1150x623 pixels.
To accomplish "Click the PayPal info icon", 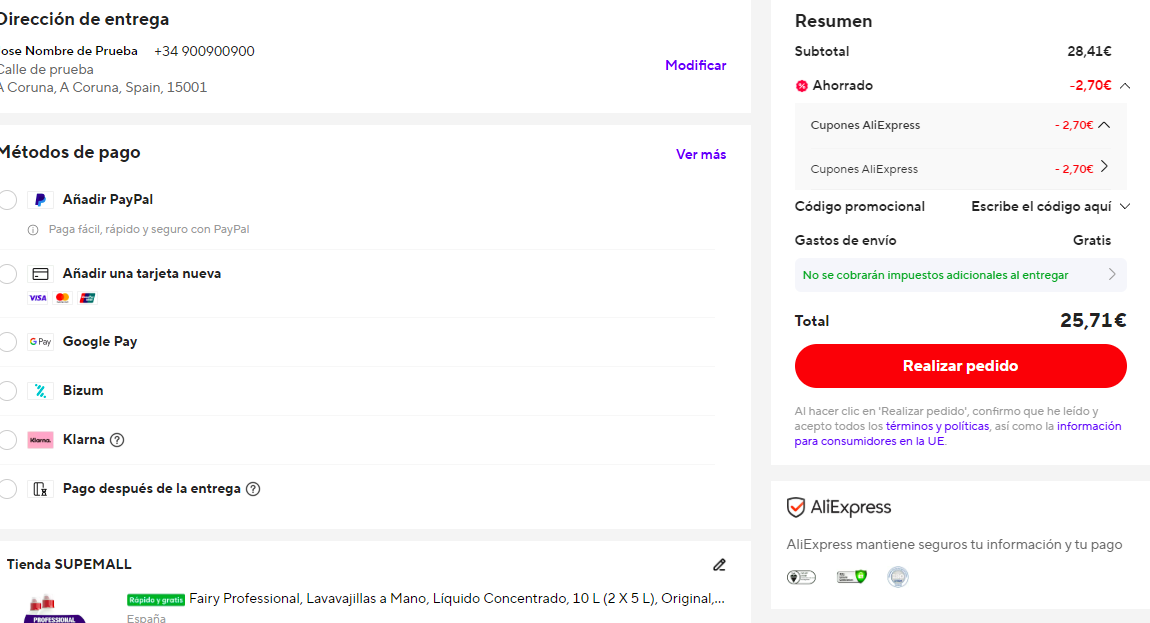I will (x=33, y=230).
